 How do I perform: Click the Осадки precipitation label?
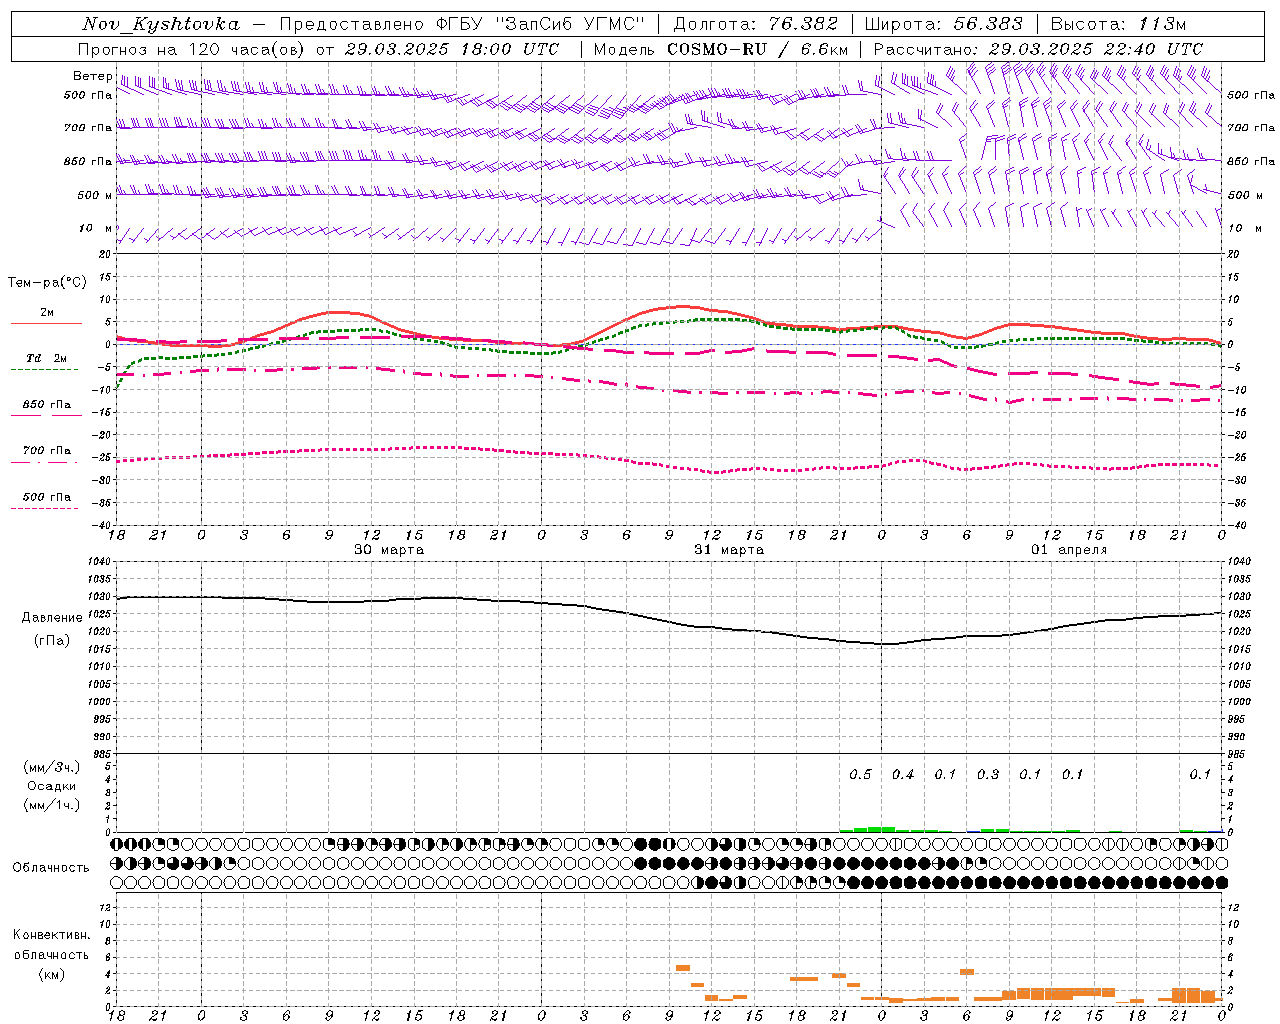(51, 786)
